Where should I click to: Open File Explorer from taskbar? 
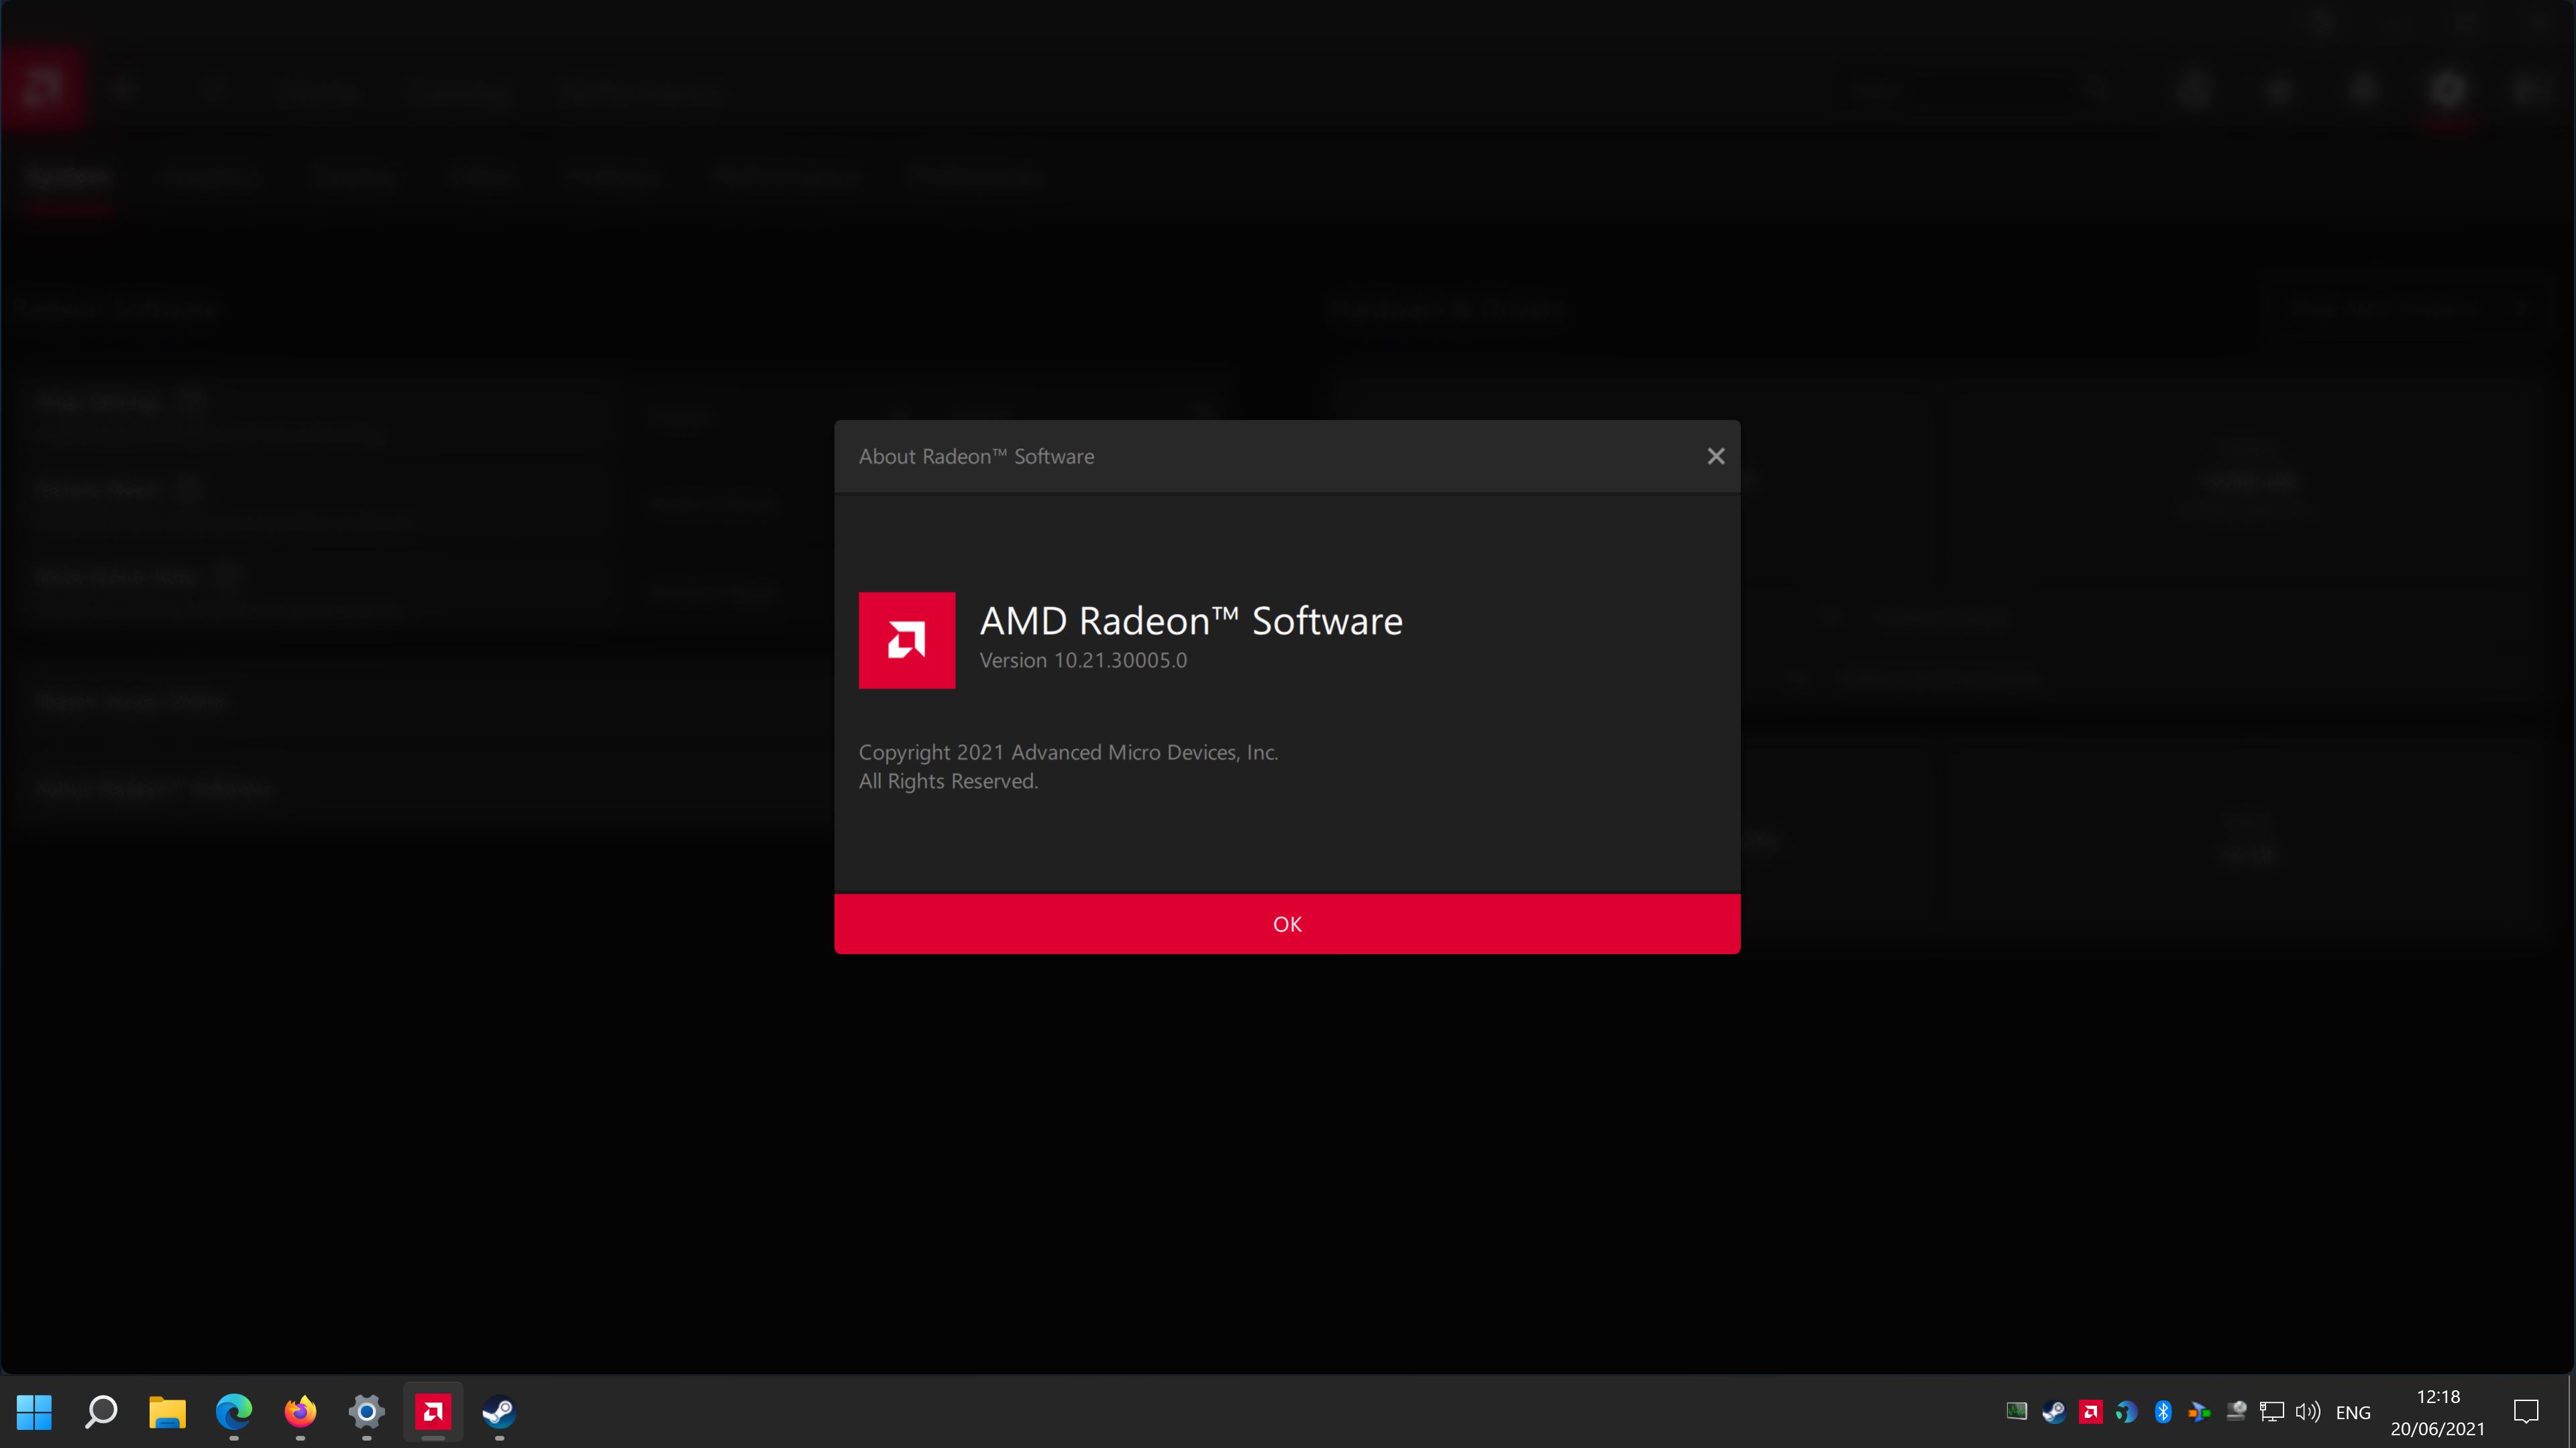coord(167,1411)
